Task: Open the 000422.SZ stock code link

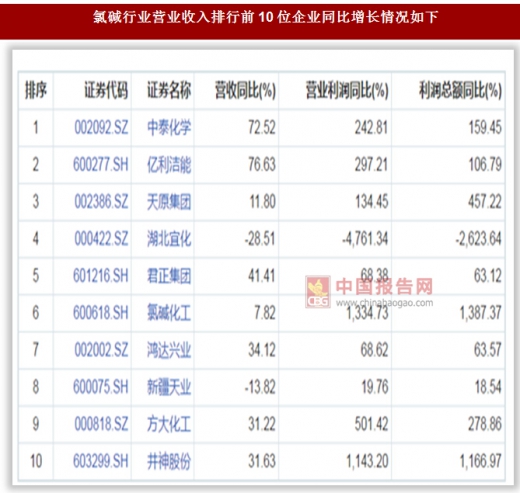Action: (x=101, y=239)
